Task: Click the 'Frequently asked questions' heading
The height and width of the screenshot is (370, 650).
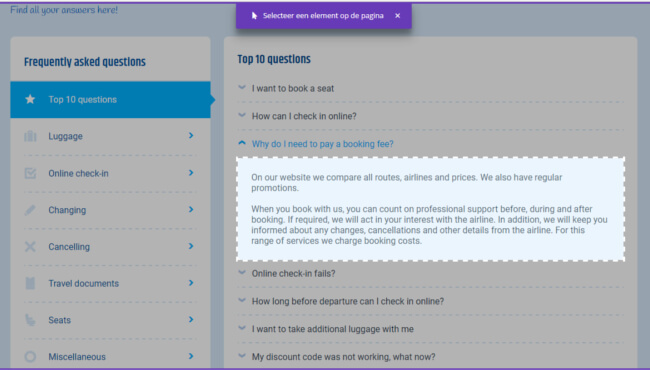Action: (85, 62)
